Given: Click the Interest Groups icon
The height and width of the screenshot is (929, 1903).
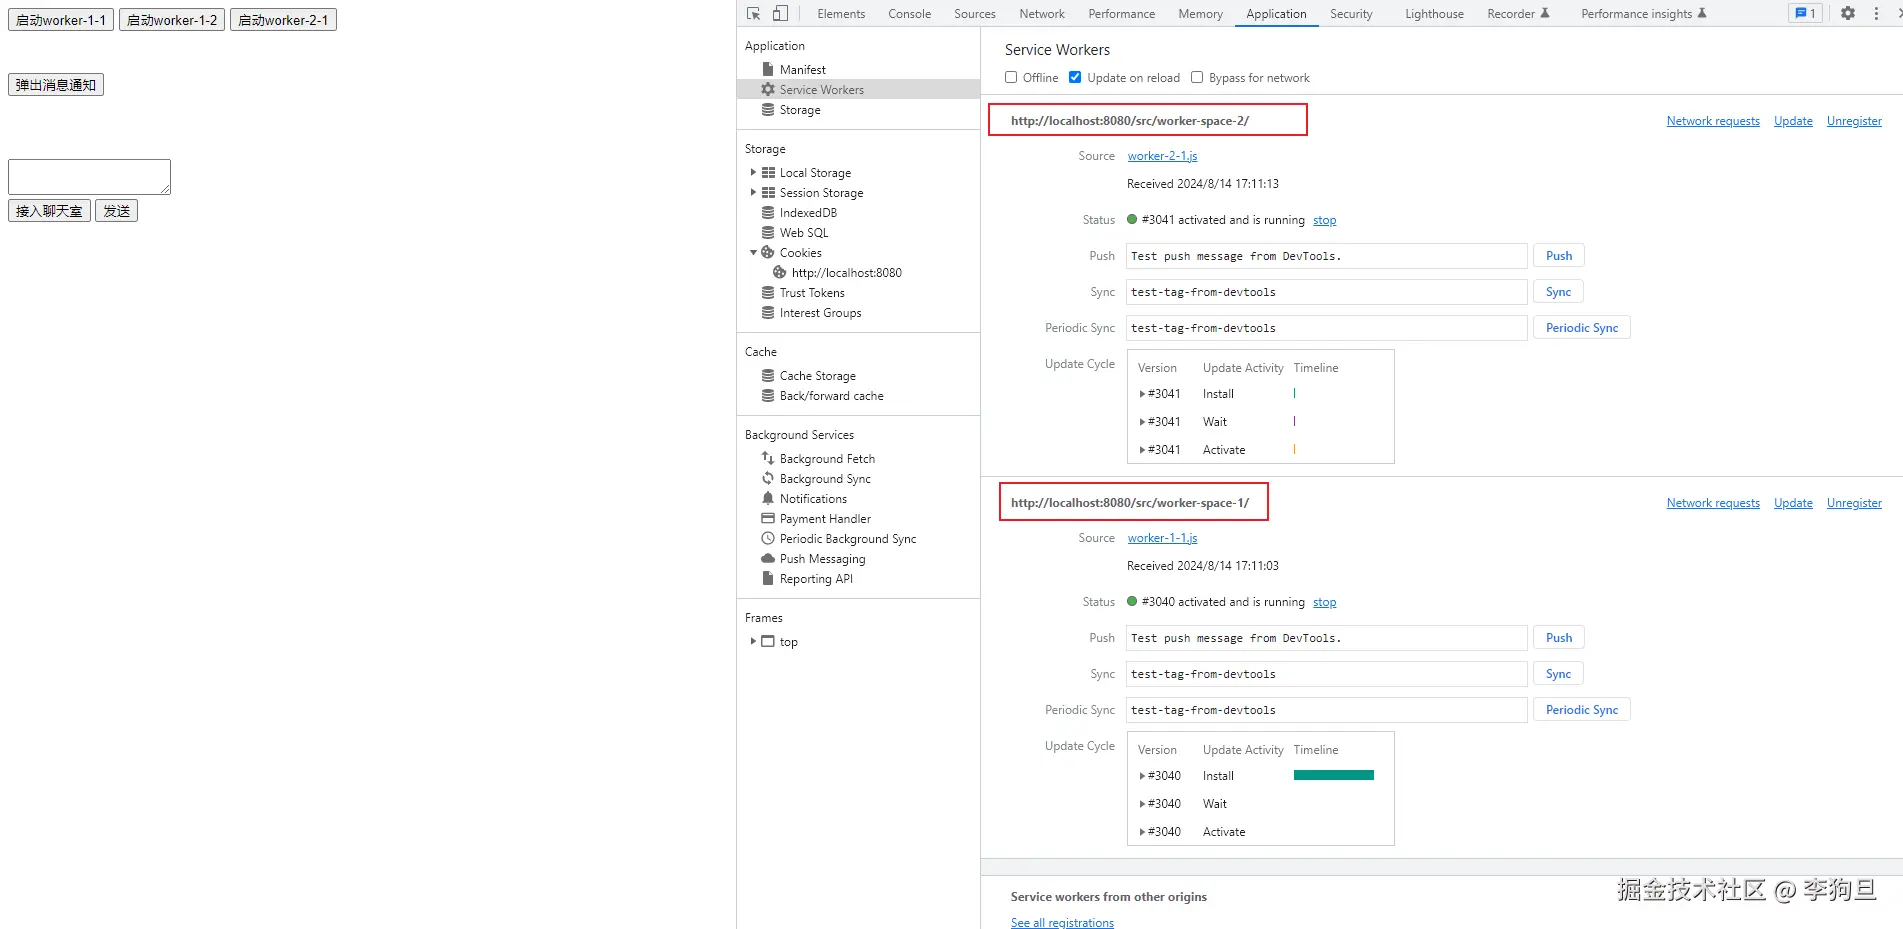Looking at the screenshot, I should click(x=768, y=312).
